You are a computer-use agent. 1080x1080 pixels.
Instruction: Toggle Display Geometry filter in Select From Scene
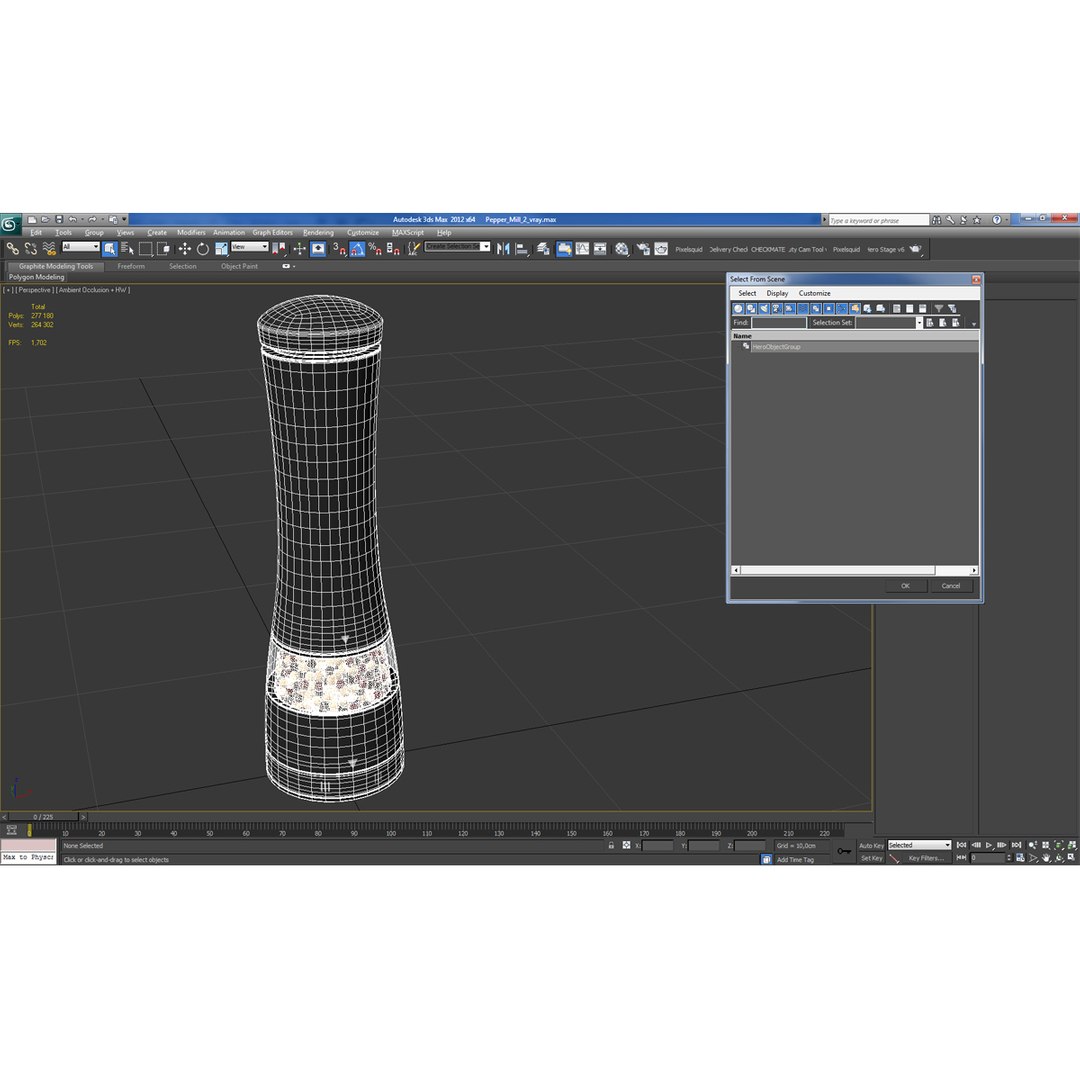click(738, 309)
